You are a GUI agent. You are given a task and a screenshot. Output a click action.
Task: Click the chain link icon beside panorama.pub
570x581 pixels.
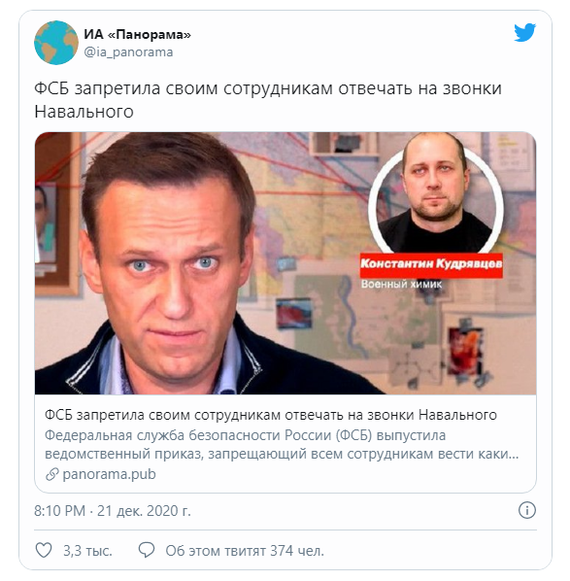tap(52, 474)
